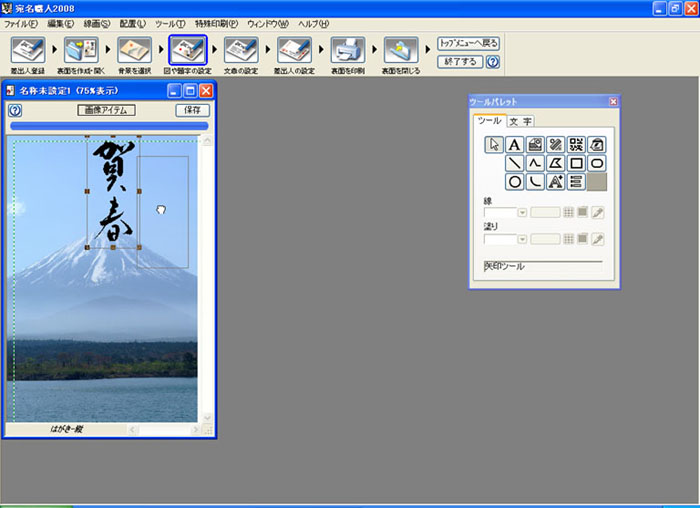Open the 文章の設定 step
The height and width of the screenshot is (508, 700).
[x=241, y=49]
